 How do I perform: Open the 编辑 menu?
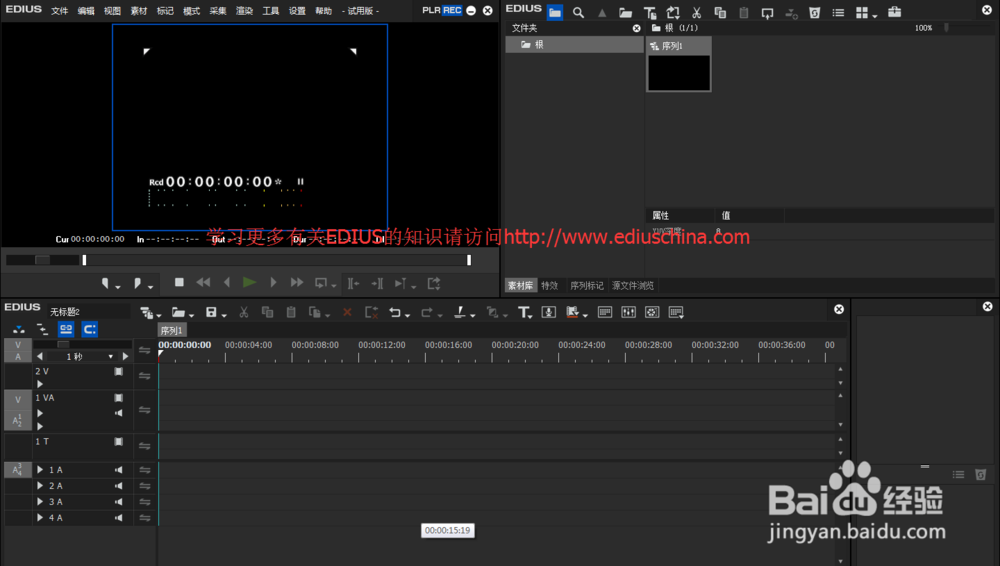86,11
